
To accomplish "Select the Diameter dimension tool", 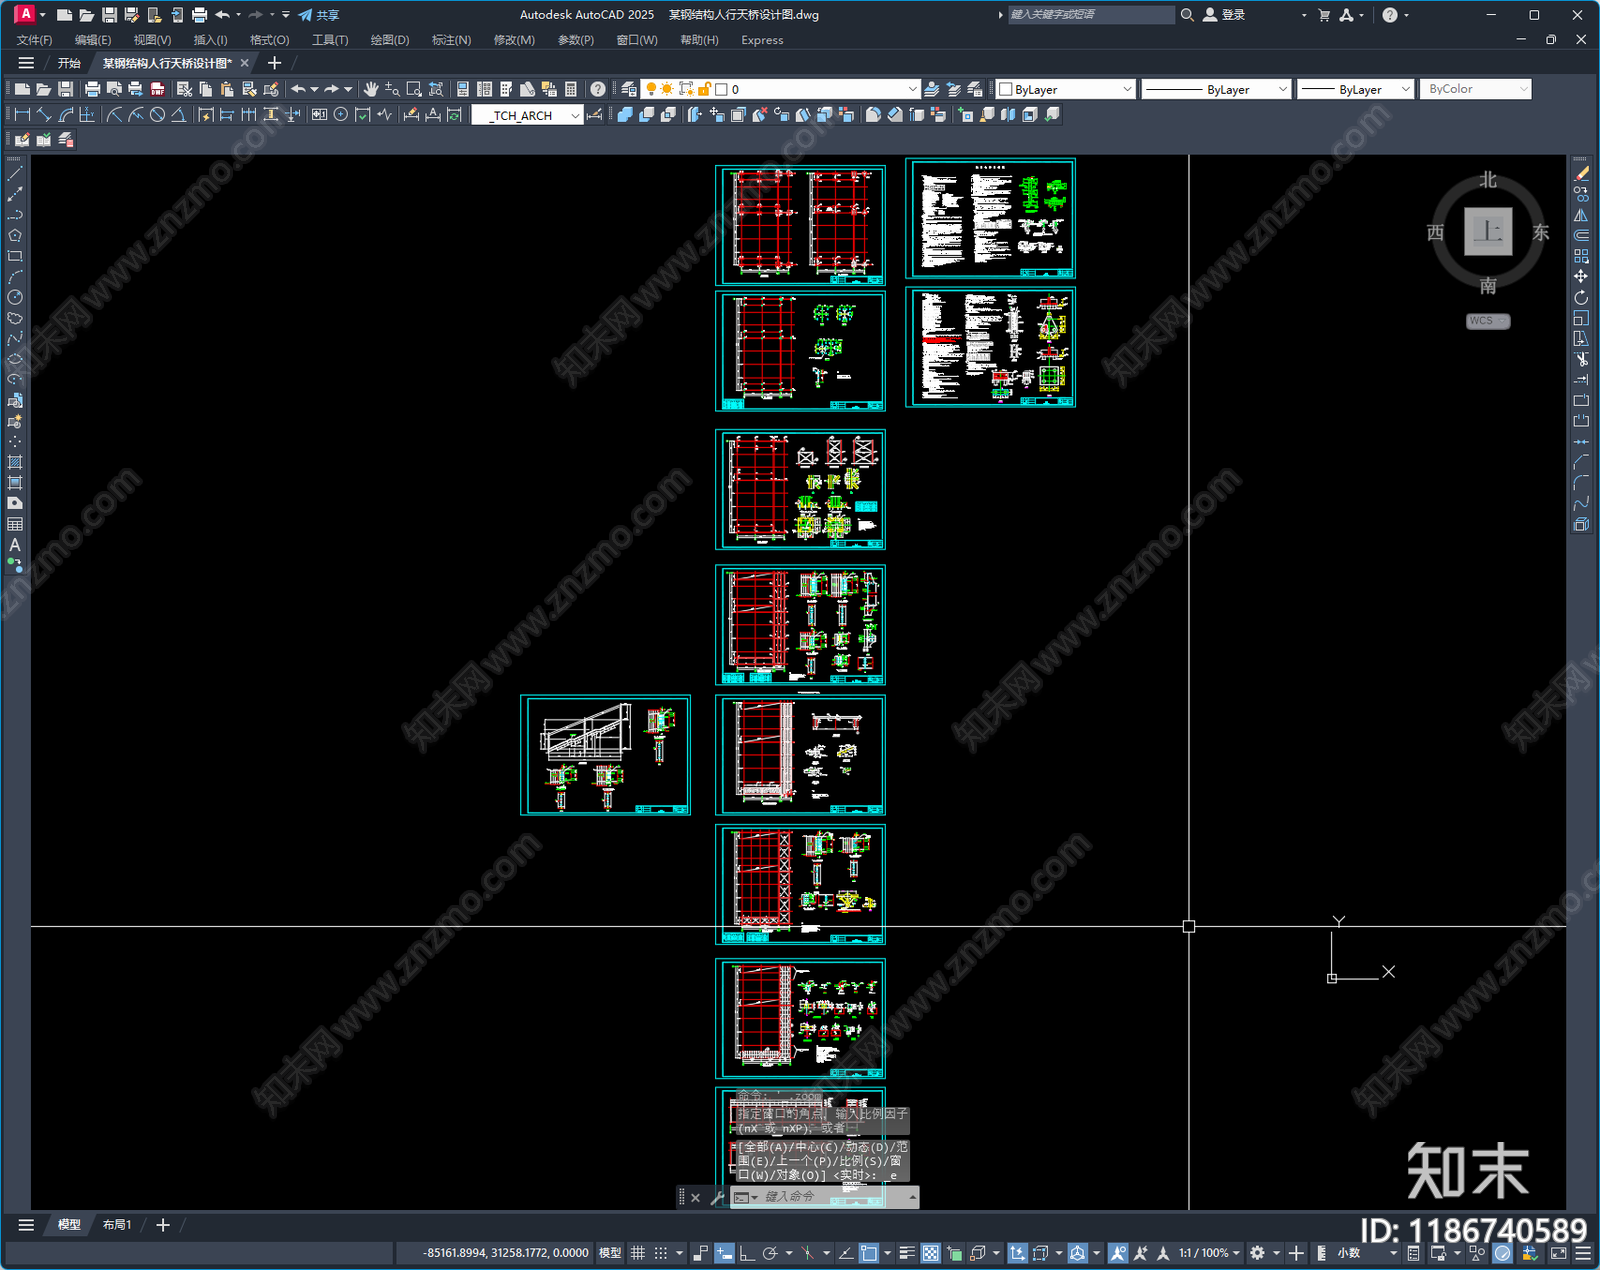I will pos(157,115).
